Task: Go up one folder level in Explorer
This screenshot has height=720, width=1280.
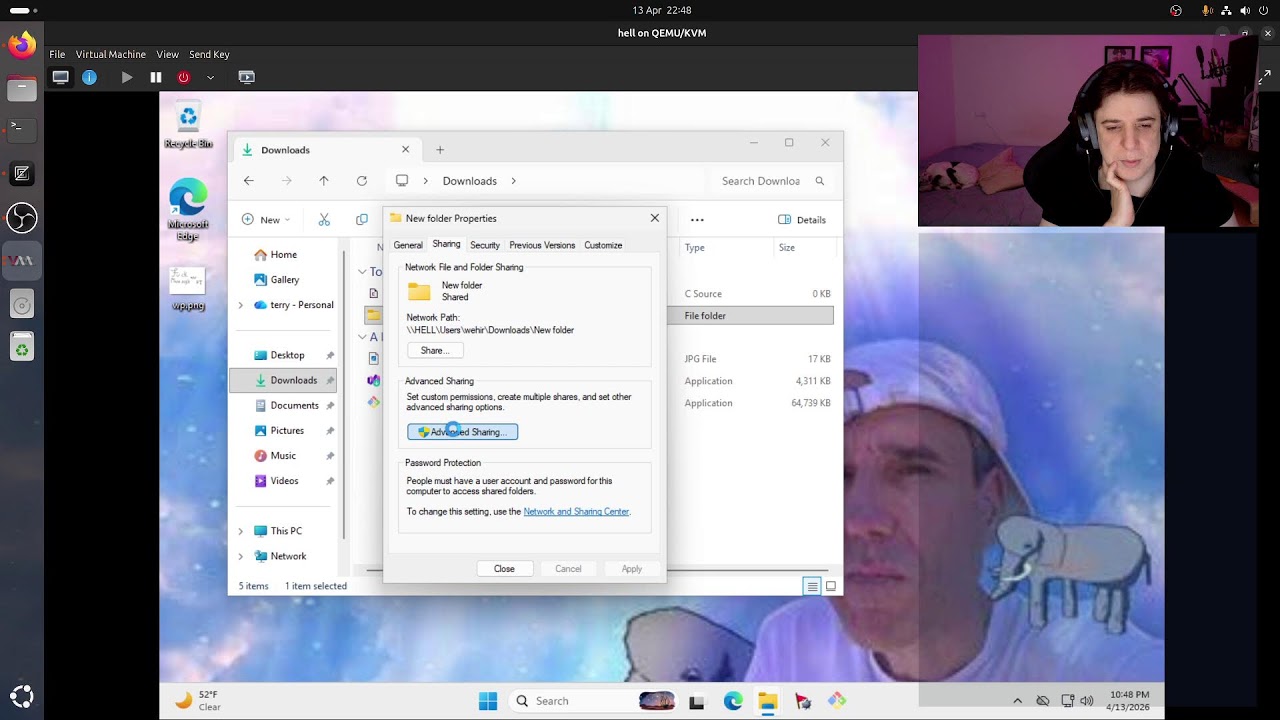Action: pos(324,181)
